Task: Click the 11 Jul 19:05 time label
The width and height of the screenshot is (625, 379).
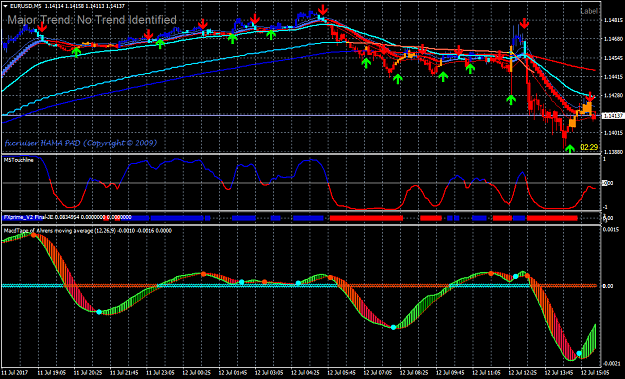Action: click(x=52, y=373)
